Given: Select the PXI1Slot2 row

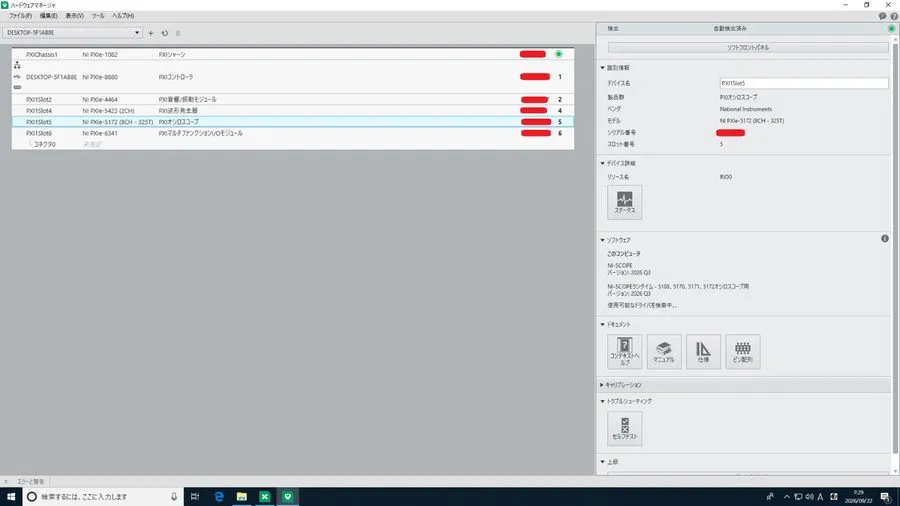Looking at the screenshot, I should (293, 99).
